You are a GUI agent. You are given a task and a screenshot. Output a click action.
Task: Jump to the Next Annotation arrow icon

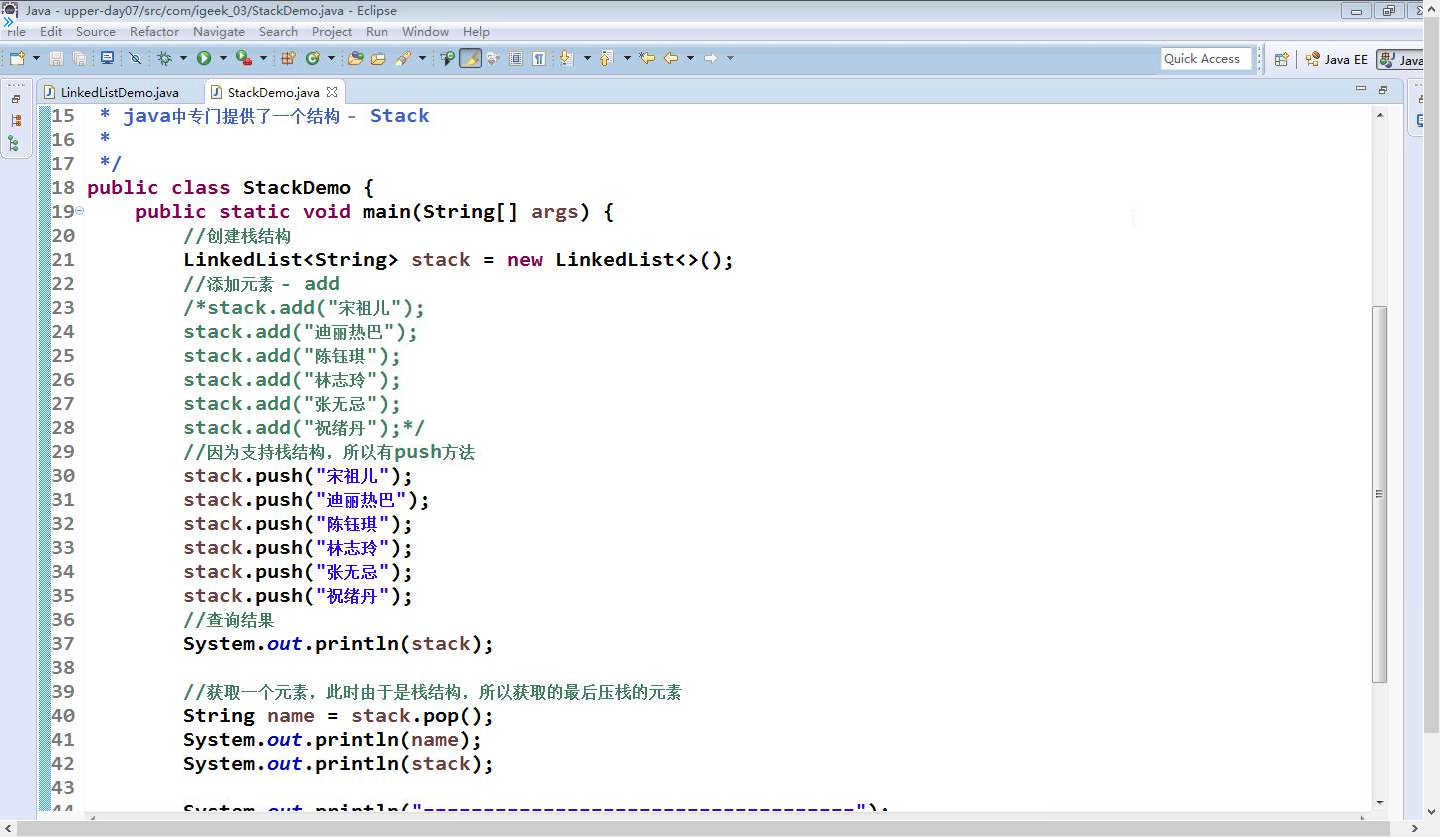pos(566,58)
